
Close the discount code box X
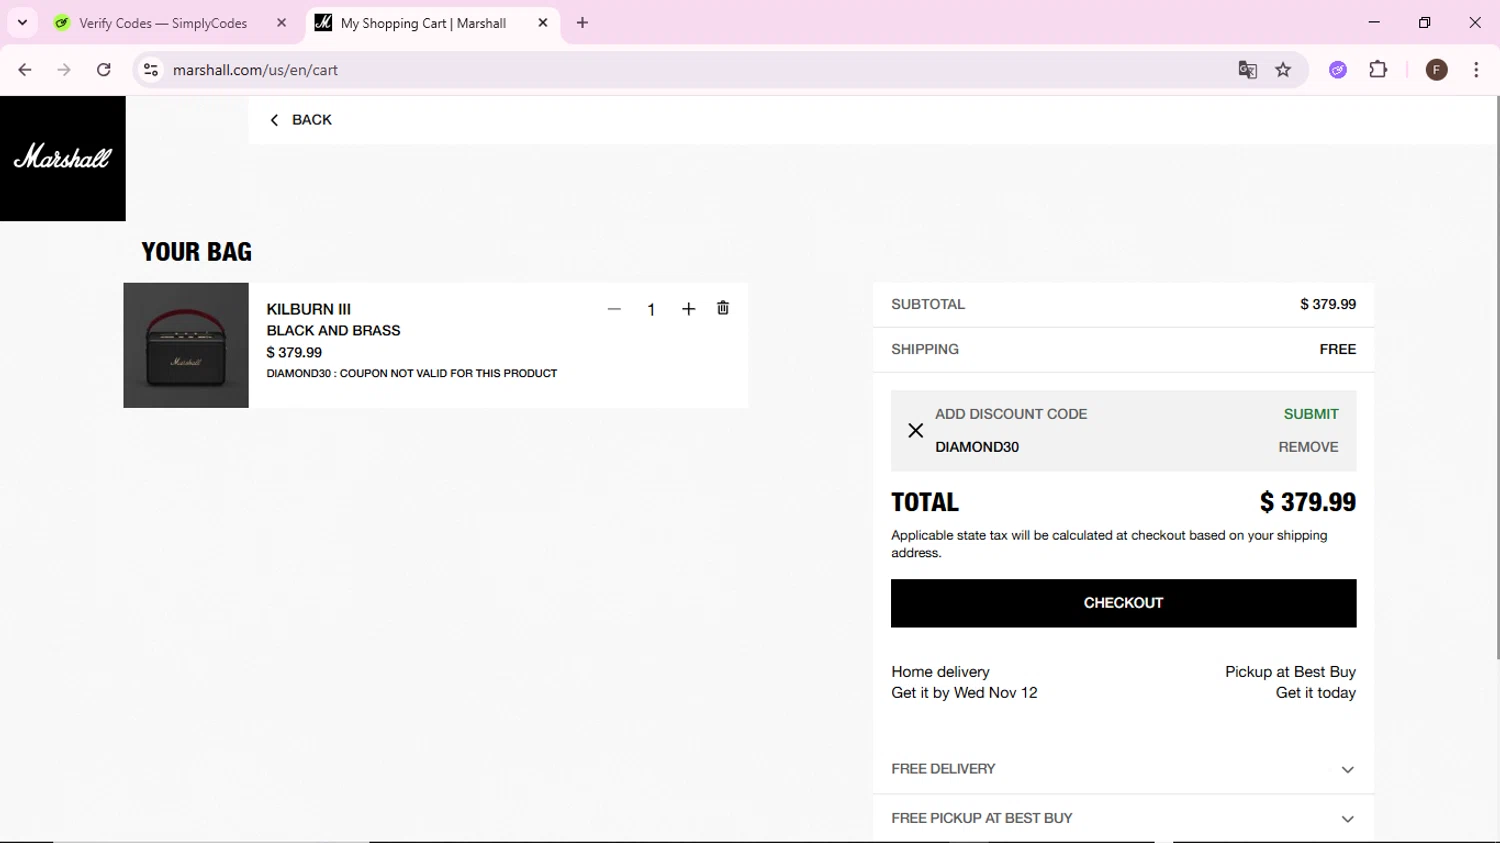pos(915,431)
